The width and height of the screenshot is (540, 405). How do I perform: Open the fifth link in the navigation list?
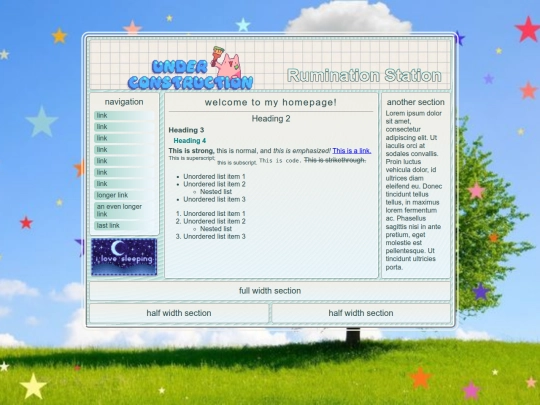click(x=124, y=161)
